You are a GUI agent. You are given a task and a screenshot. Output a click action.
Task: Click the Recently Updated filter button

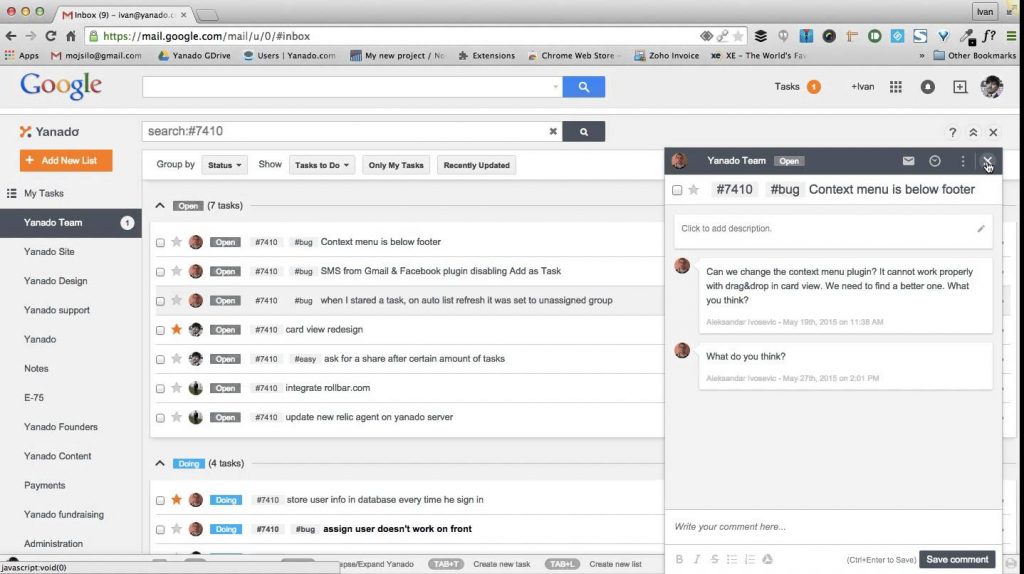point(477,165)
